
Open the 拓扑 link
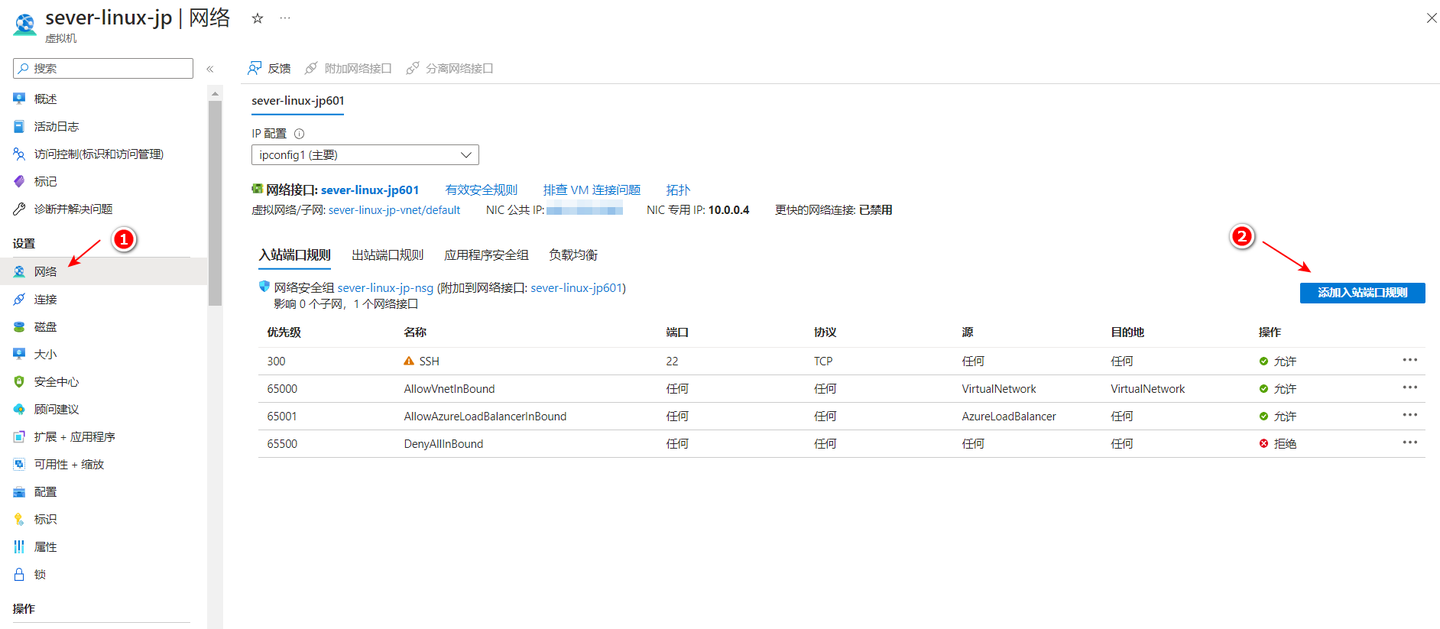(678, 190)
